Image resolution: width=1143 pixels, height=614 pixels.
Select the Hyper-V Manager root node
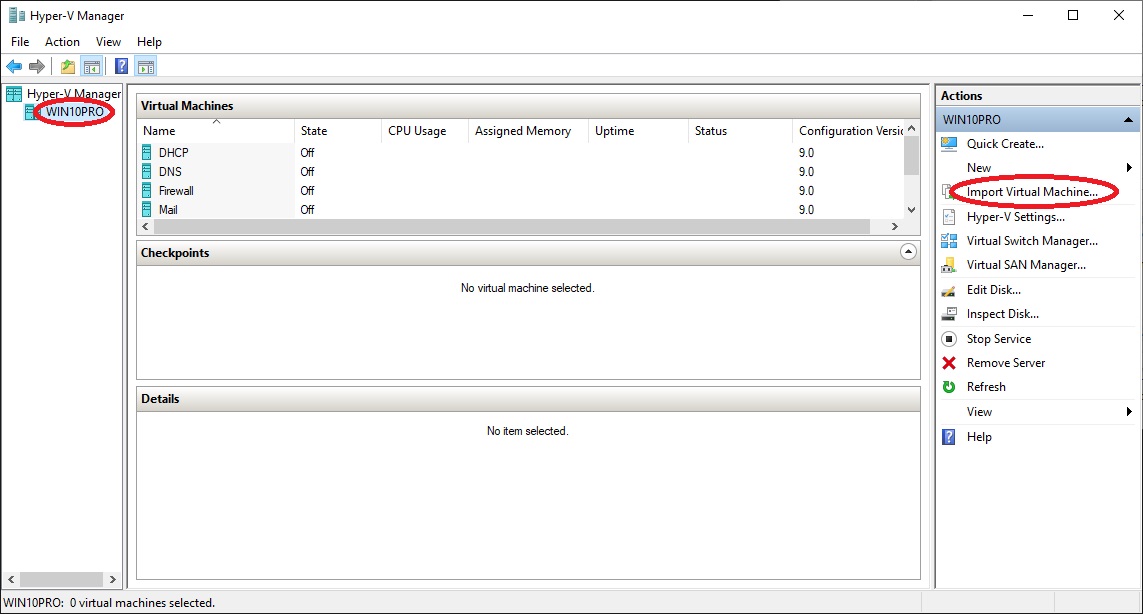click(x=74, y=94)
